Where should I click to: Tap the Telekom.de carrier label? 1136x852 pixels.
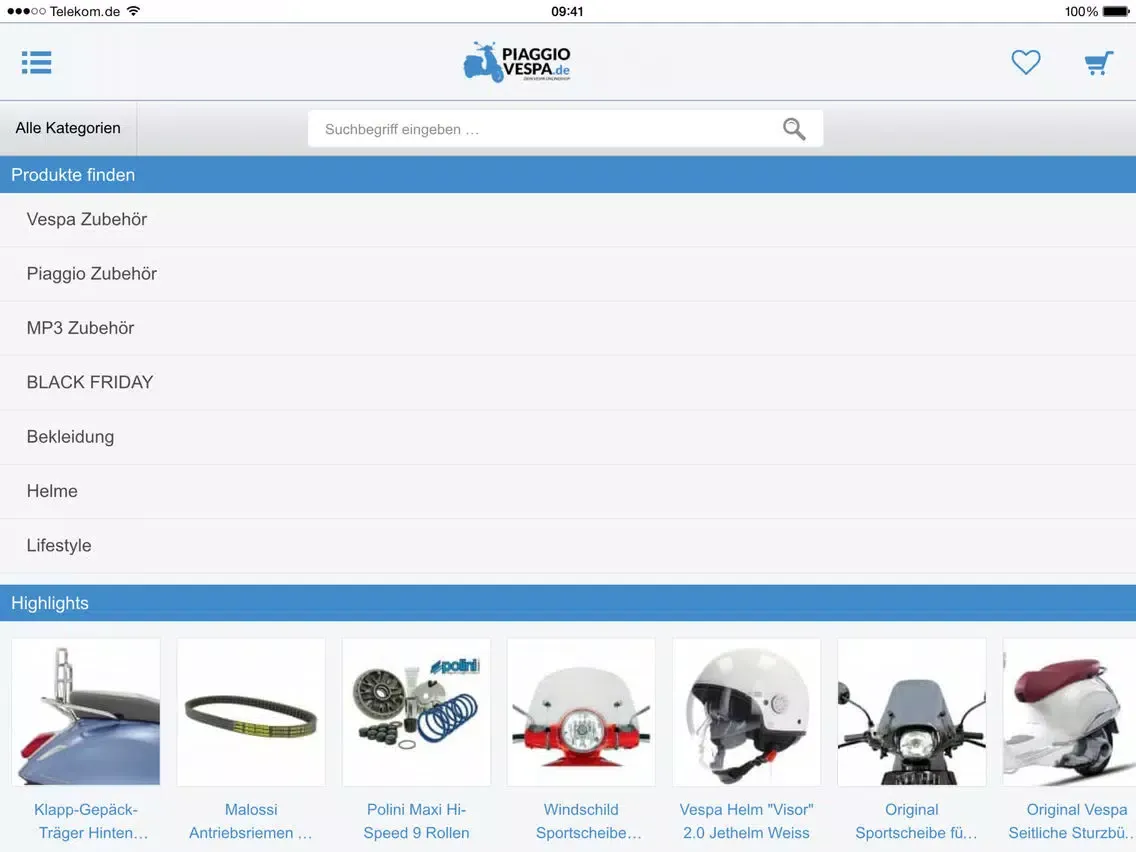(x=85, y=12)
